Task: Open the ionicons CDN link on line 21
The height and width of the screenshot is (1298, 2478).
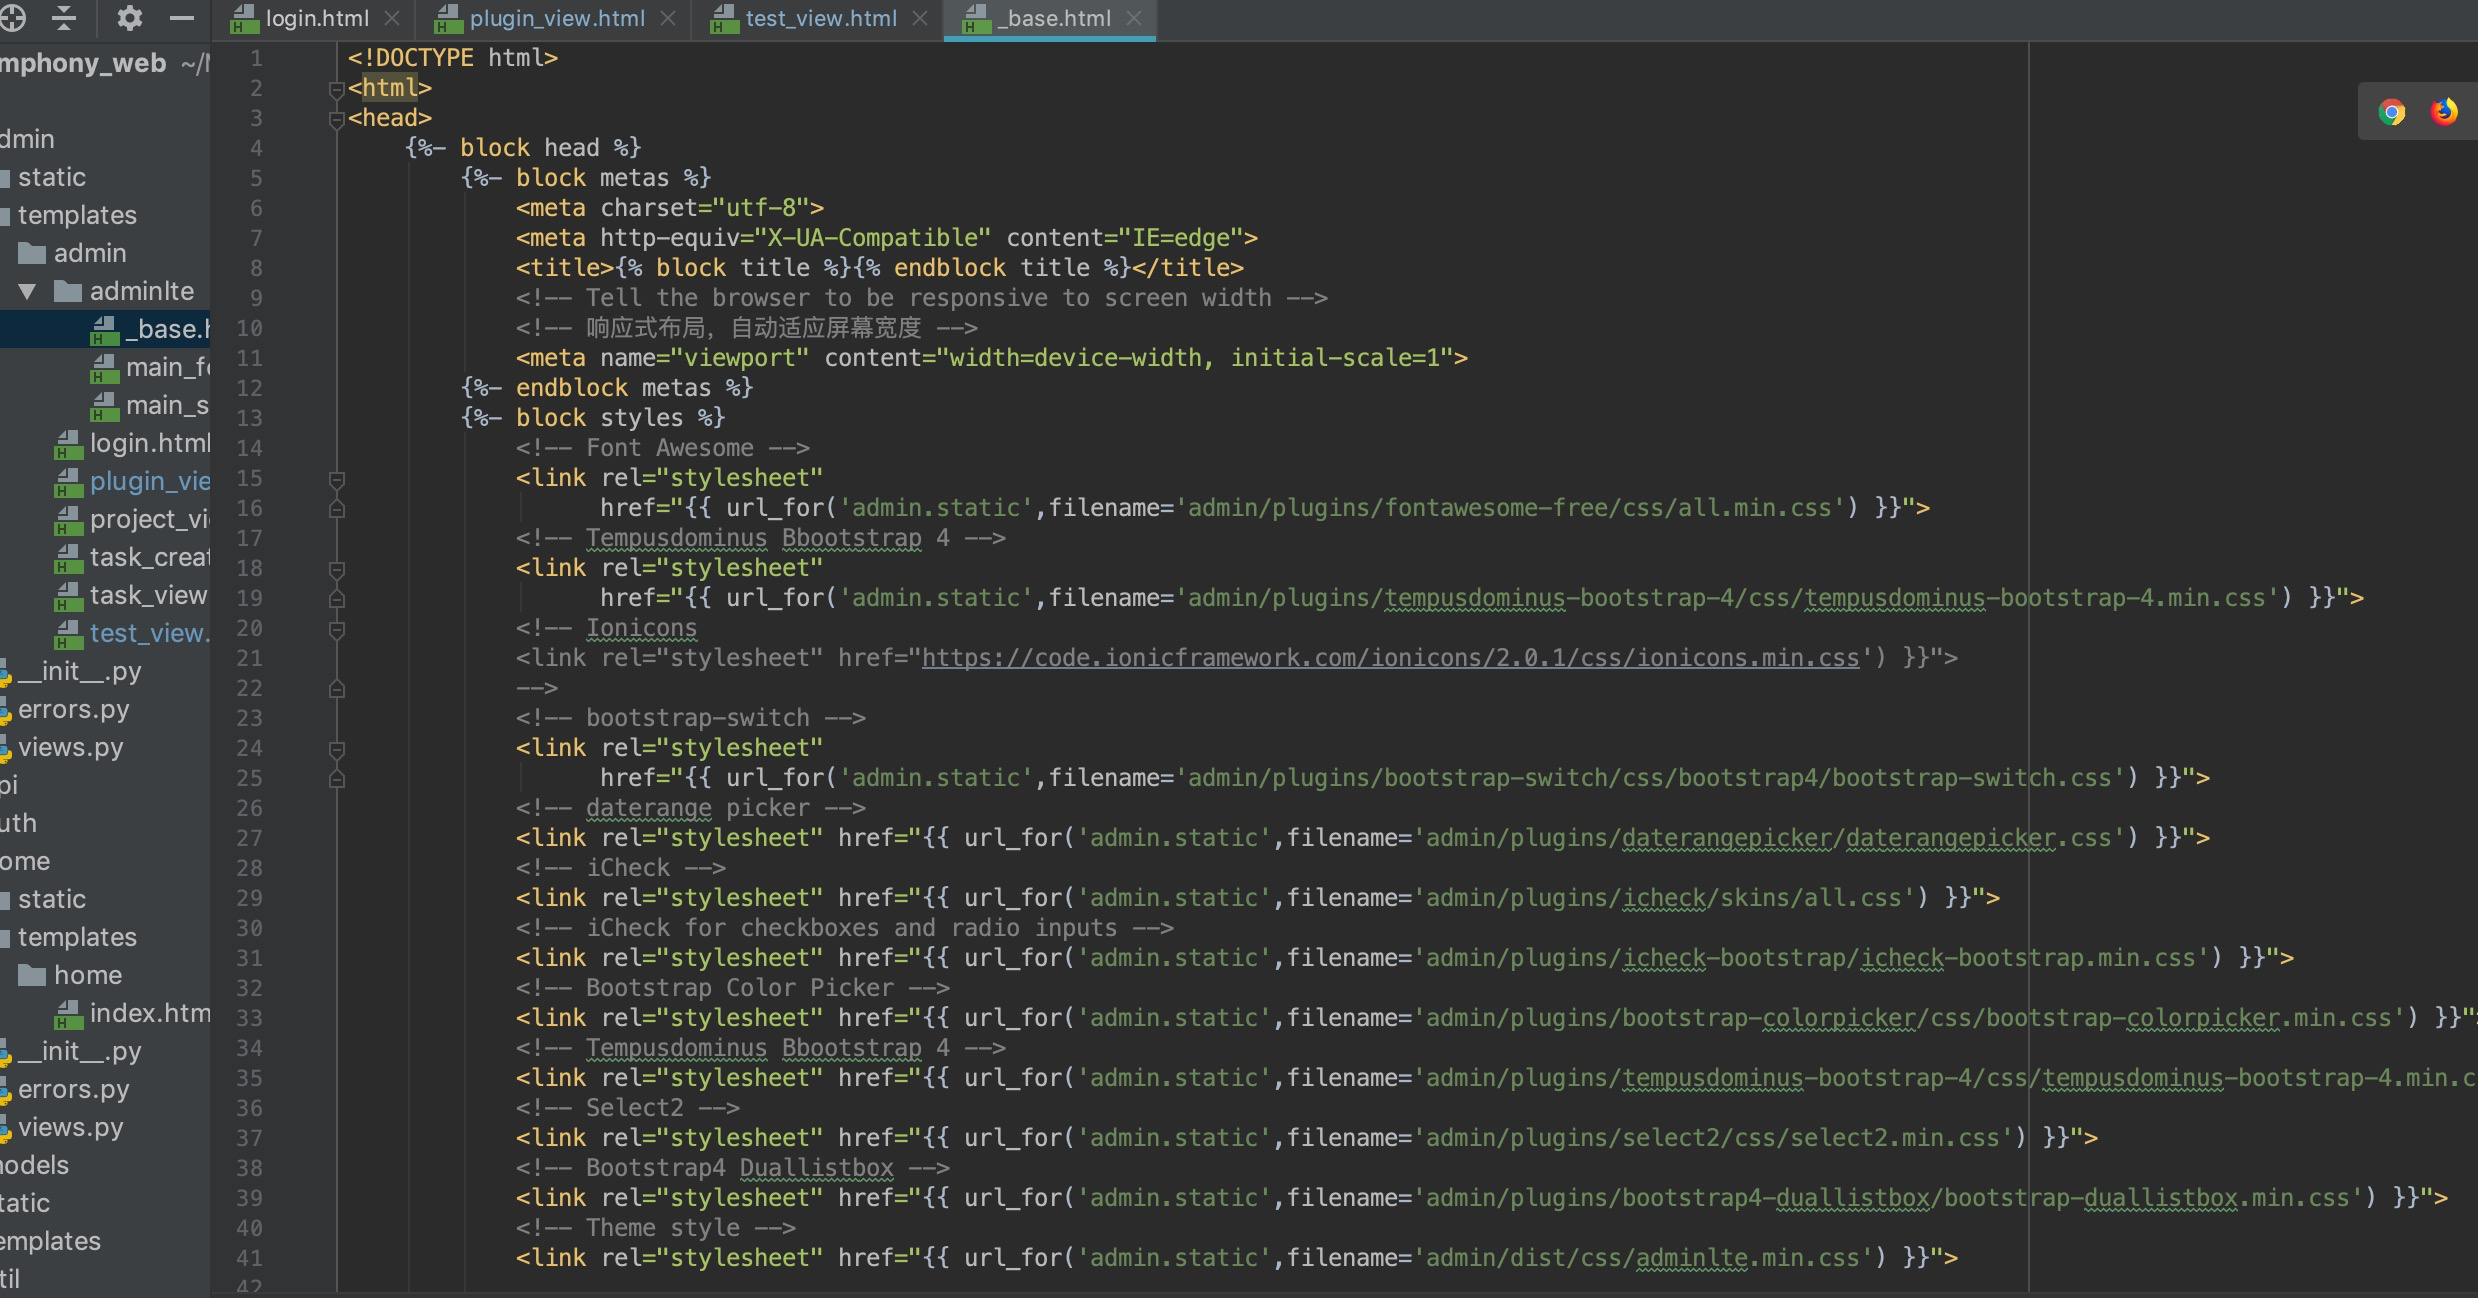Action: [x=1390, y=657]
